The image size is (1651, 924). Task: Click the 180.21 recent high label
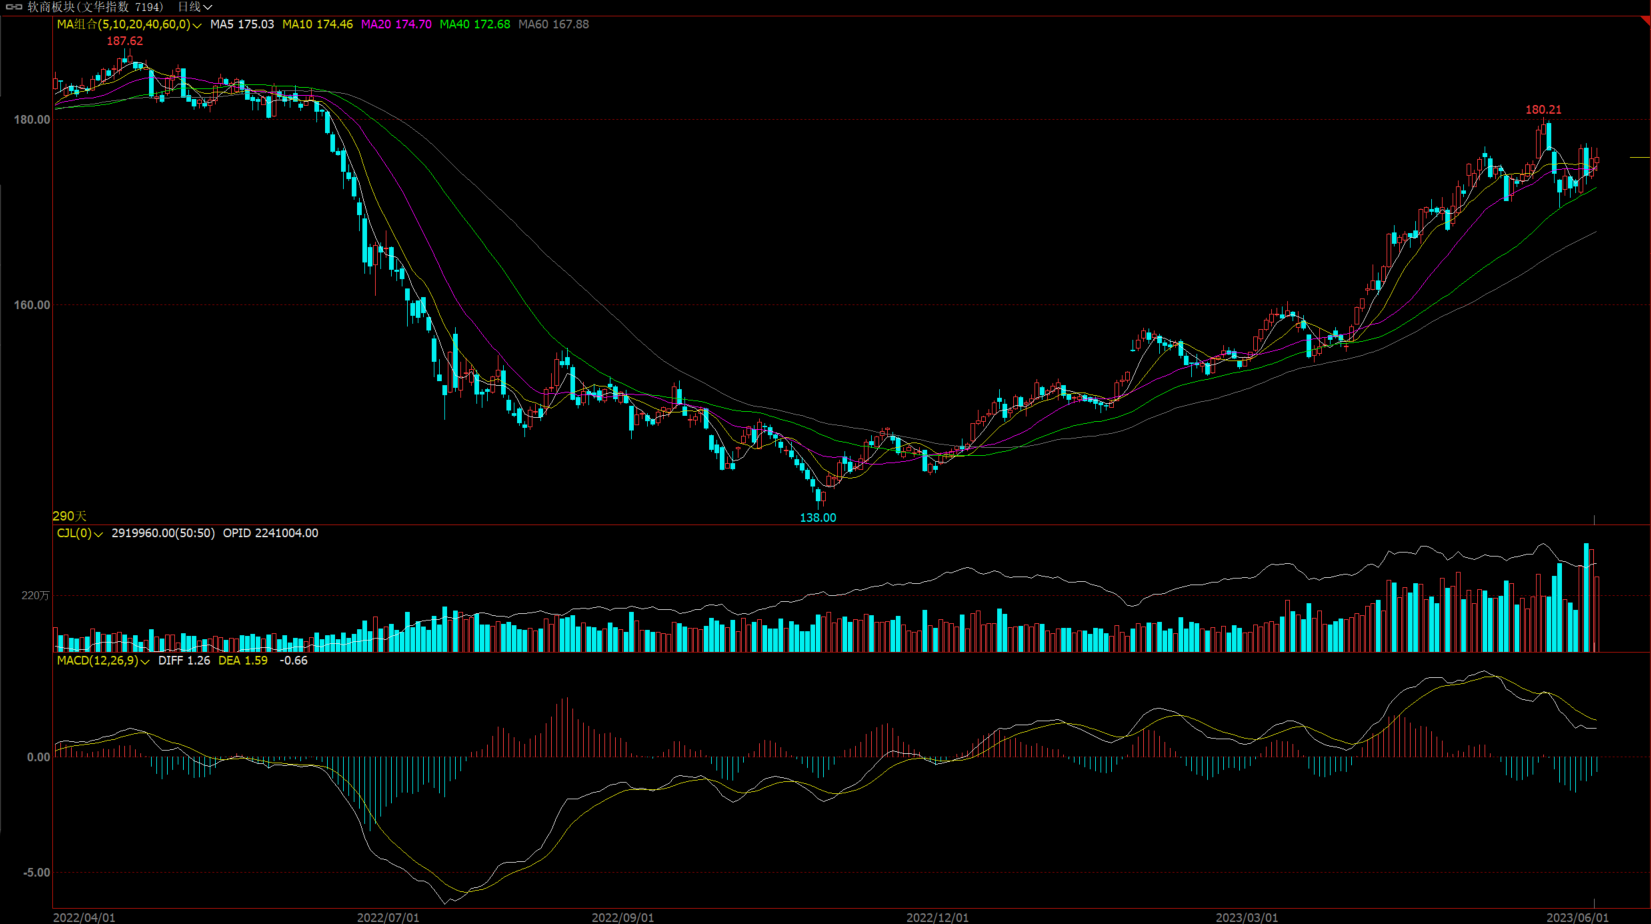coord(1543,110)
